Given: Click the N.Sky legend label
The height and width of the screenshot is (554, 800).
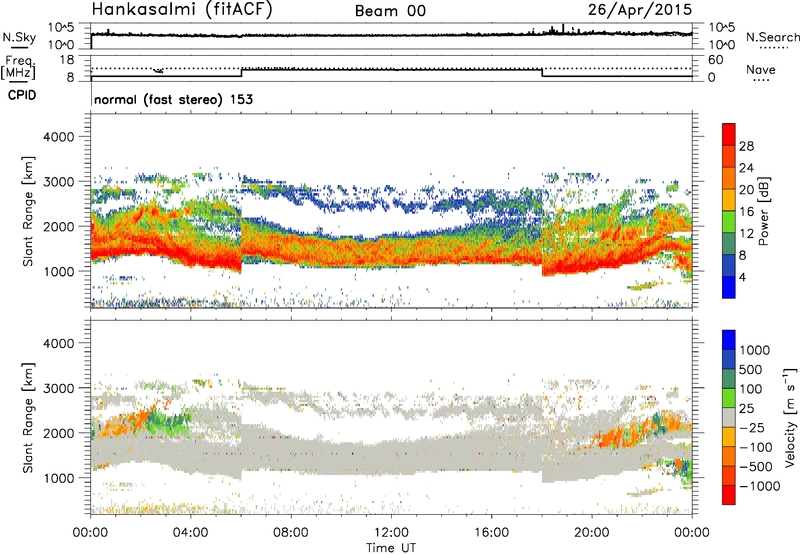Looking at the screenshot, I should click(19, 37).
